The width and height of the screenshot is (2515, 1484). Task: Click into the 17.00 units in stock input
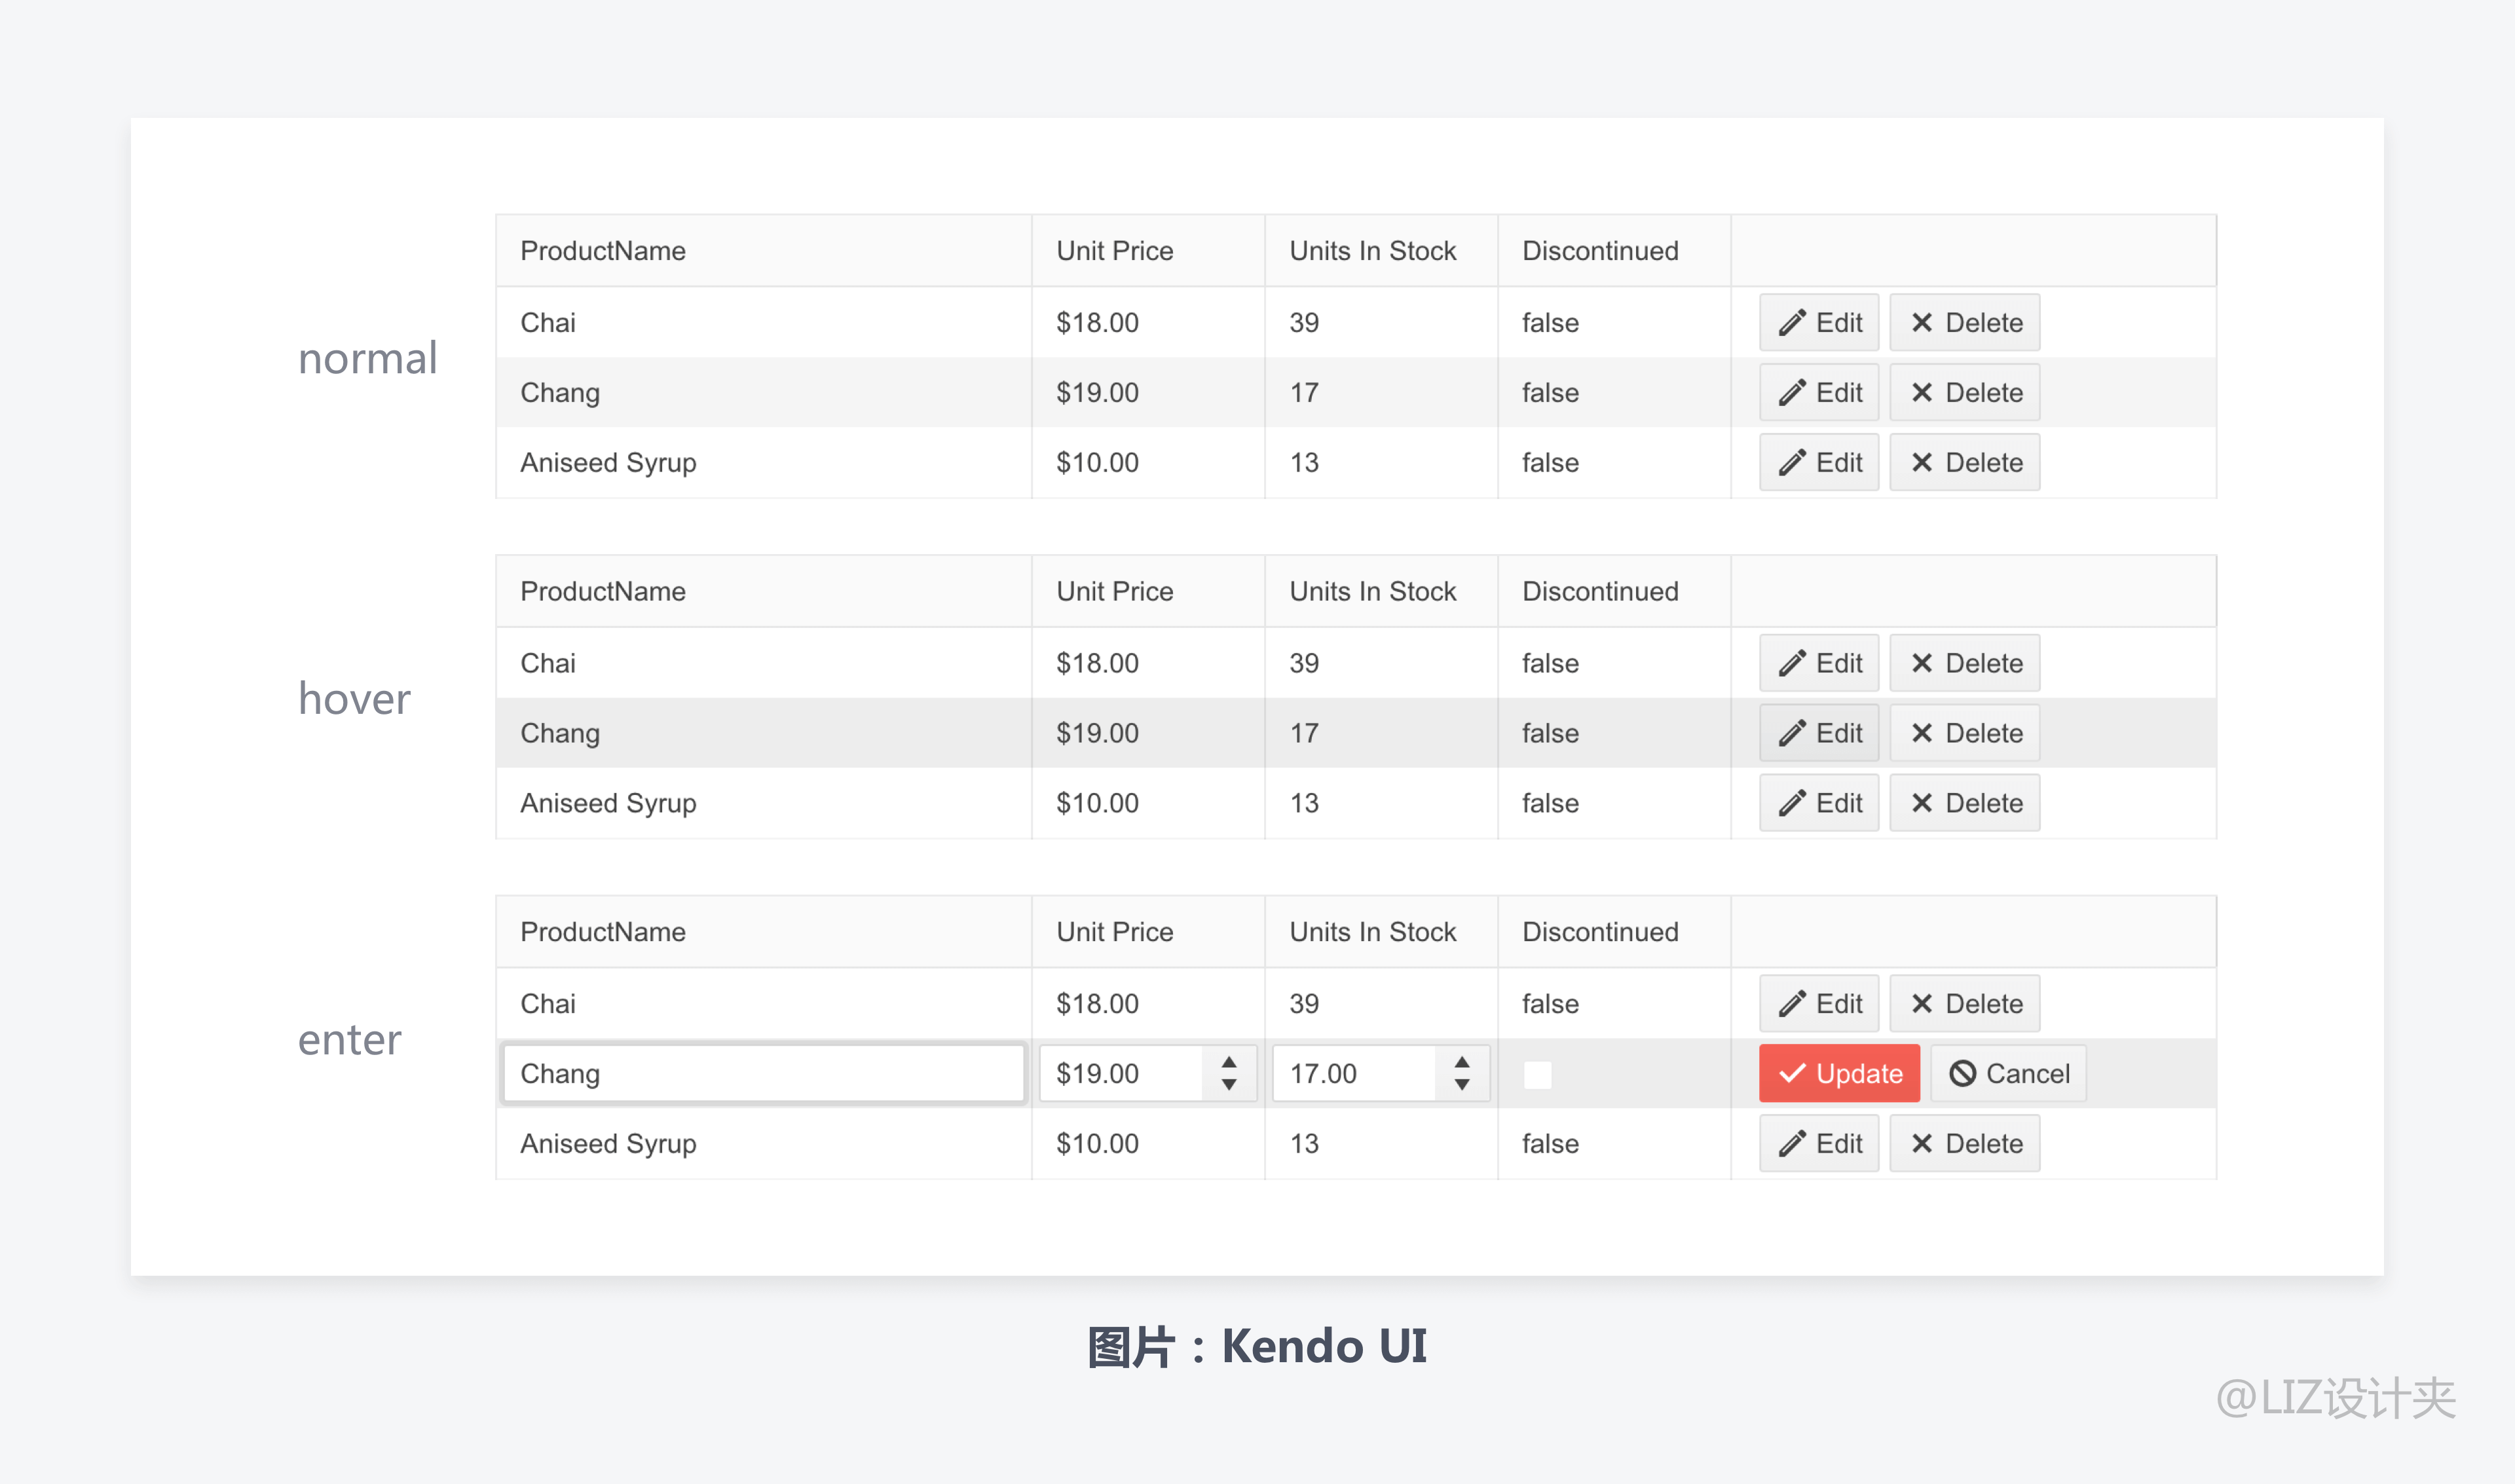(x=1354, y=1073)
